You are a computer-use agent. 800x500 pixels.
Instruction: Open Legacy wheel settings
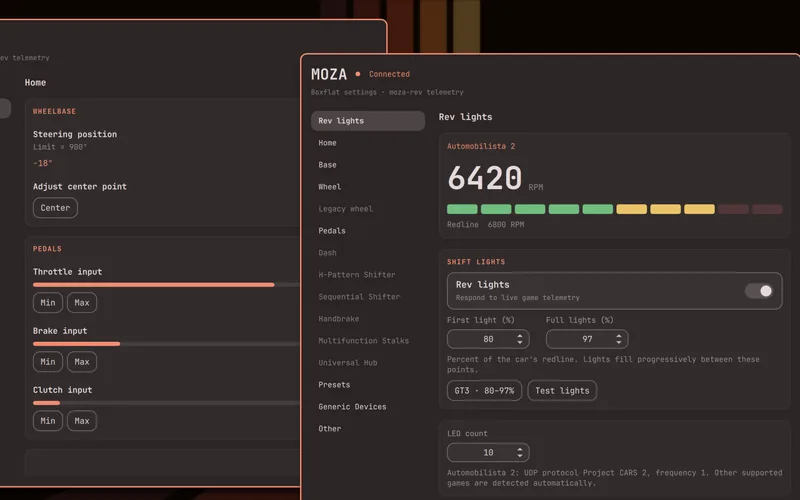point(345,209)
